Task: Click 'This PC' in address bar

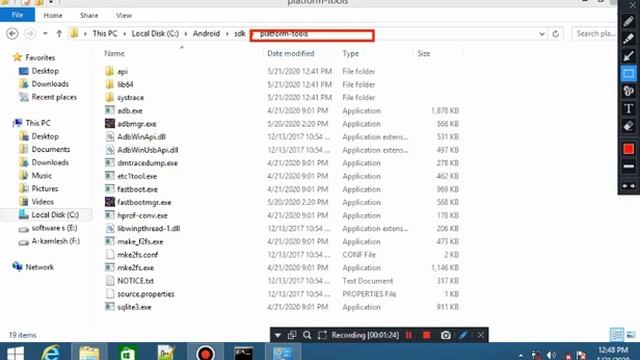Action: tap(104, 33)
